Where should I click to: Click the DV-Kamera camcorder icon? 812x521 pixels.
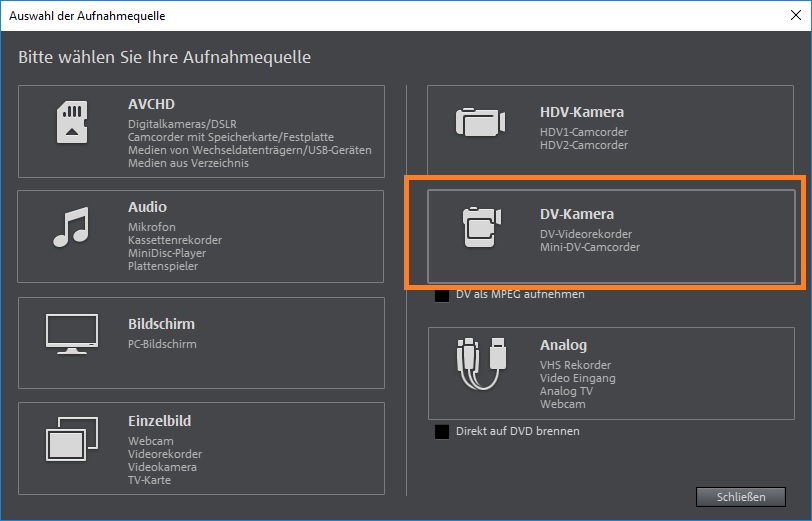pos(482,227)
